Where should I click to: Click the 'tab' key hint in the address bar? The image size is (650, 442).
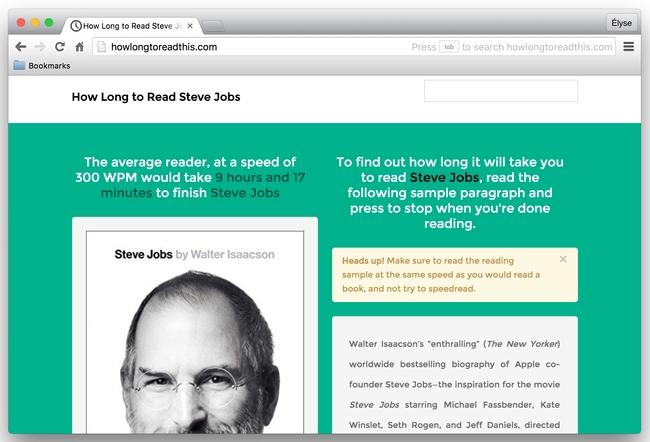pyautogui.click(x=449, y=47)
